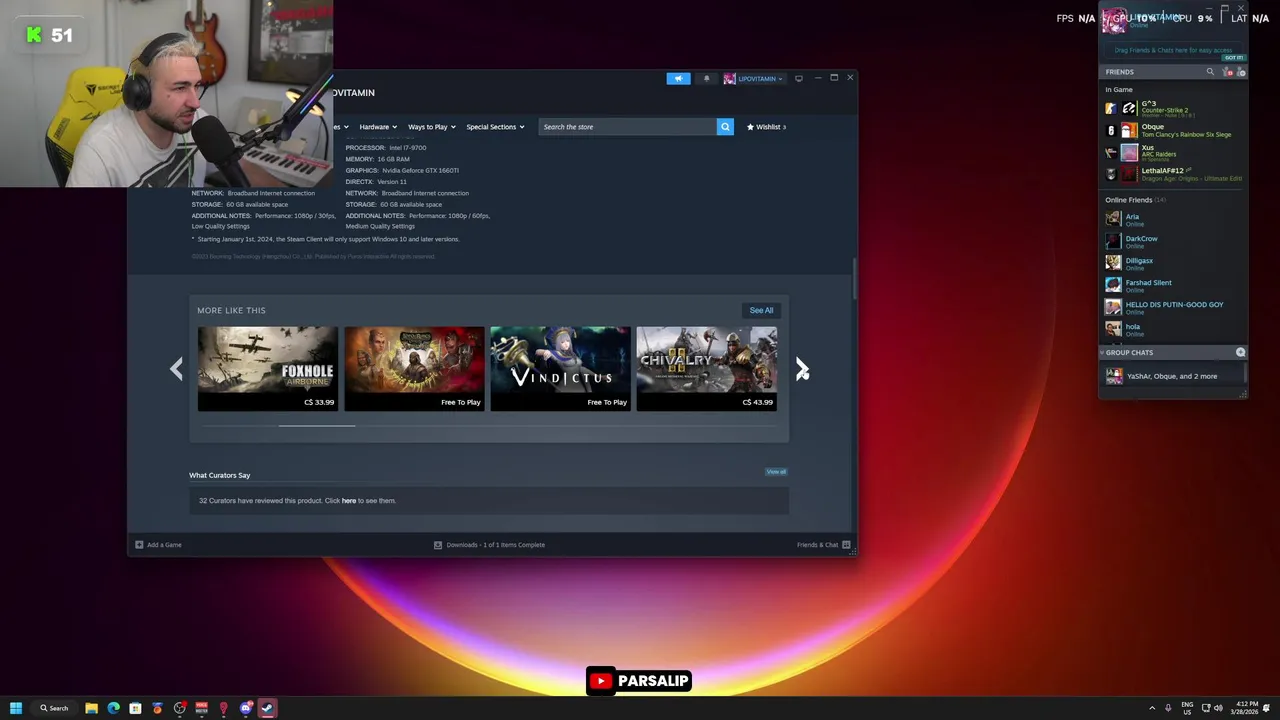Create a new group chat plus icon
1280x720 pixels.
click(x=1240, y=352)
